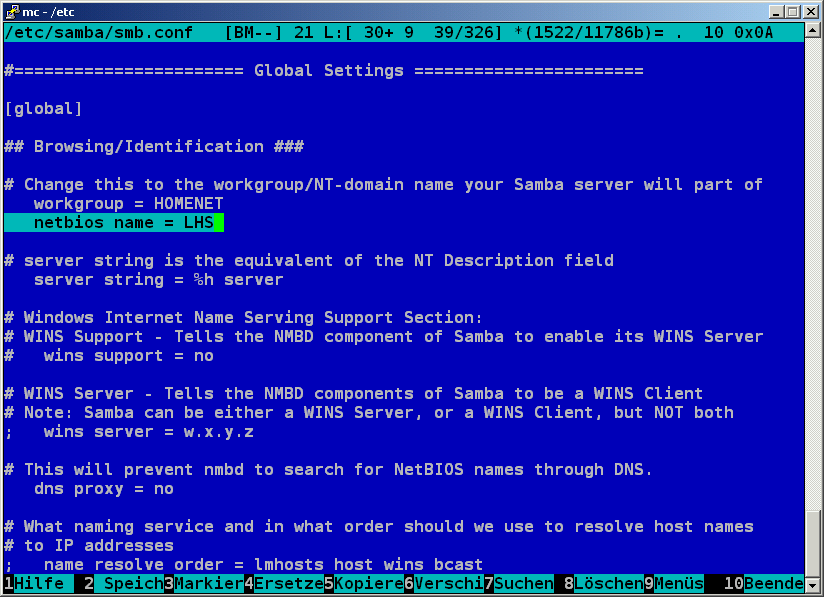Click the [global] section header
The width and height of the screenshot is (824, 597).
(44, 108)
